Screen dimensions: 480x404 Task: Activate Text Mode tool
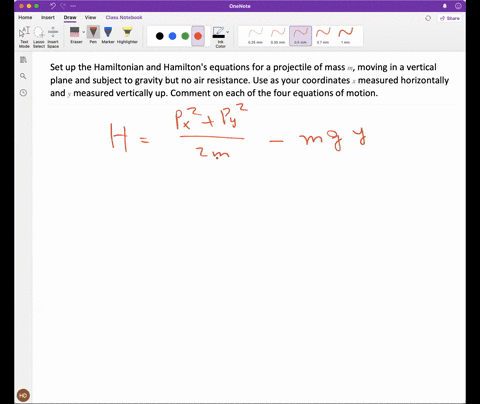click(x=24, y=37)
